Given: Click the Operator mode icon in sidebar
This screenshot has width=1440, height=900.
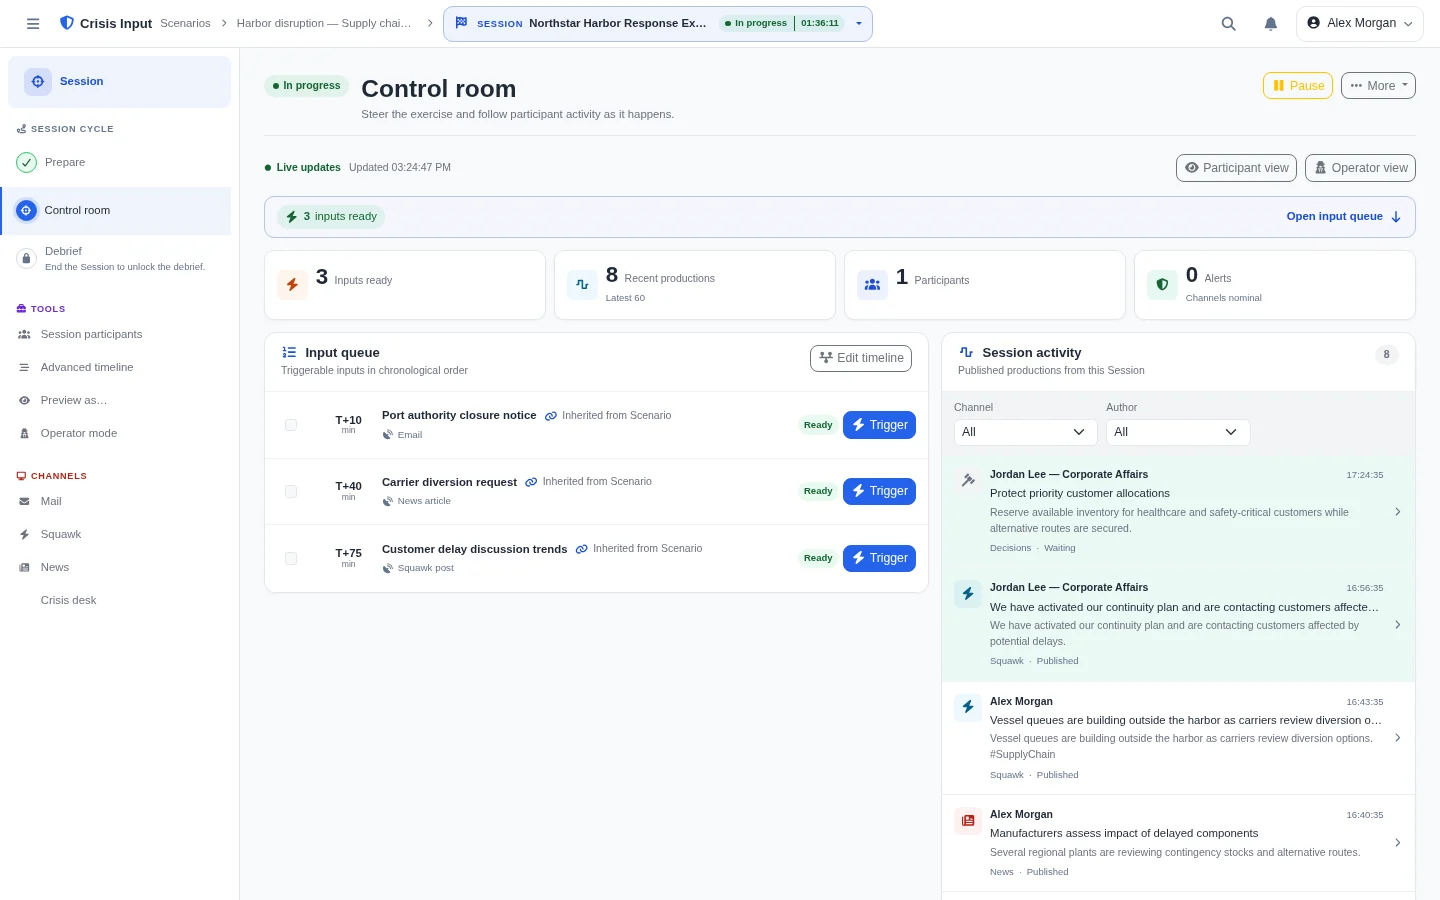Looking at the screenshot, I should tap(24, 434).
